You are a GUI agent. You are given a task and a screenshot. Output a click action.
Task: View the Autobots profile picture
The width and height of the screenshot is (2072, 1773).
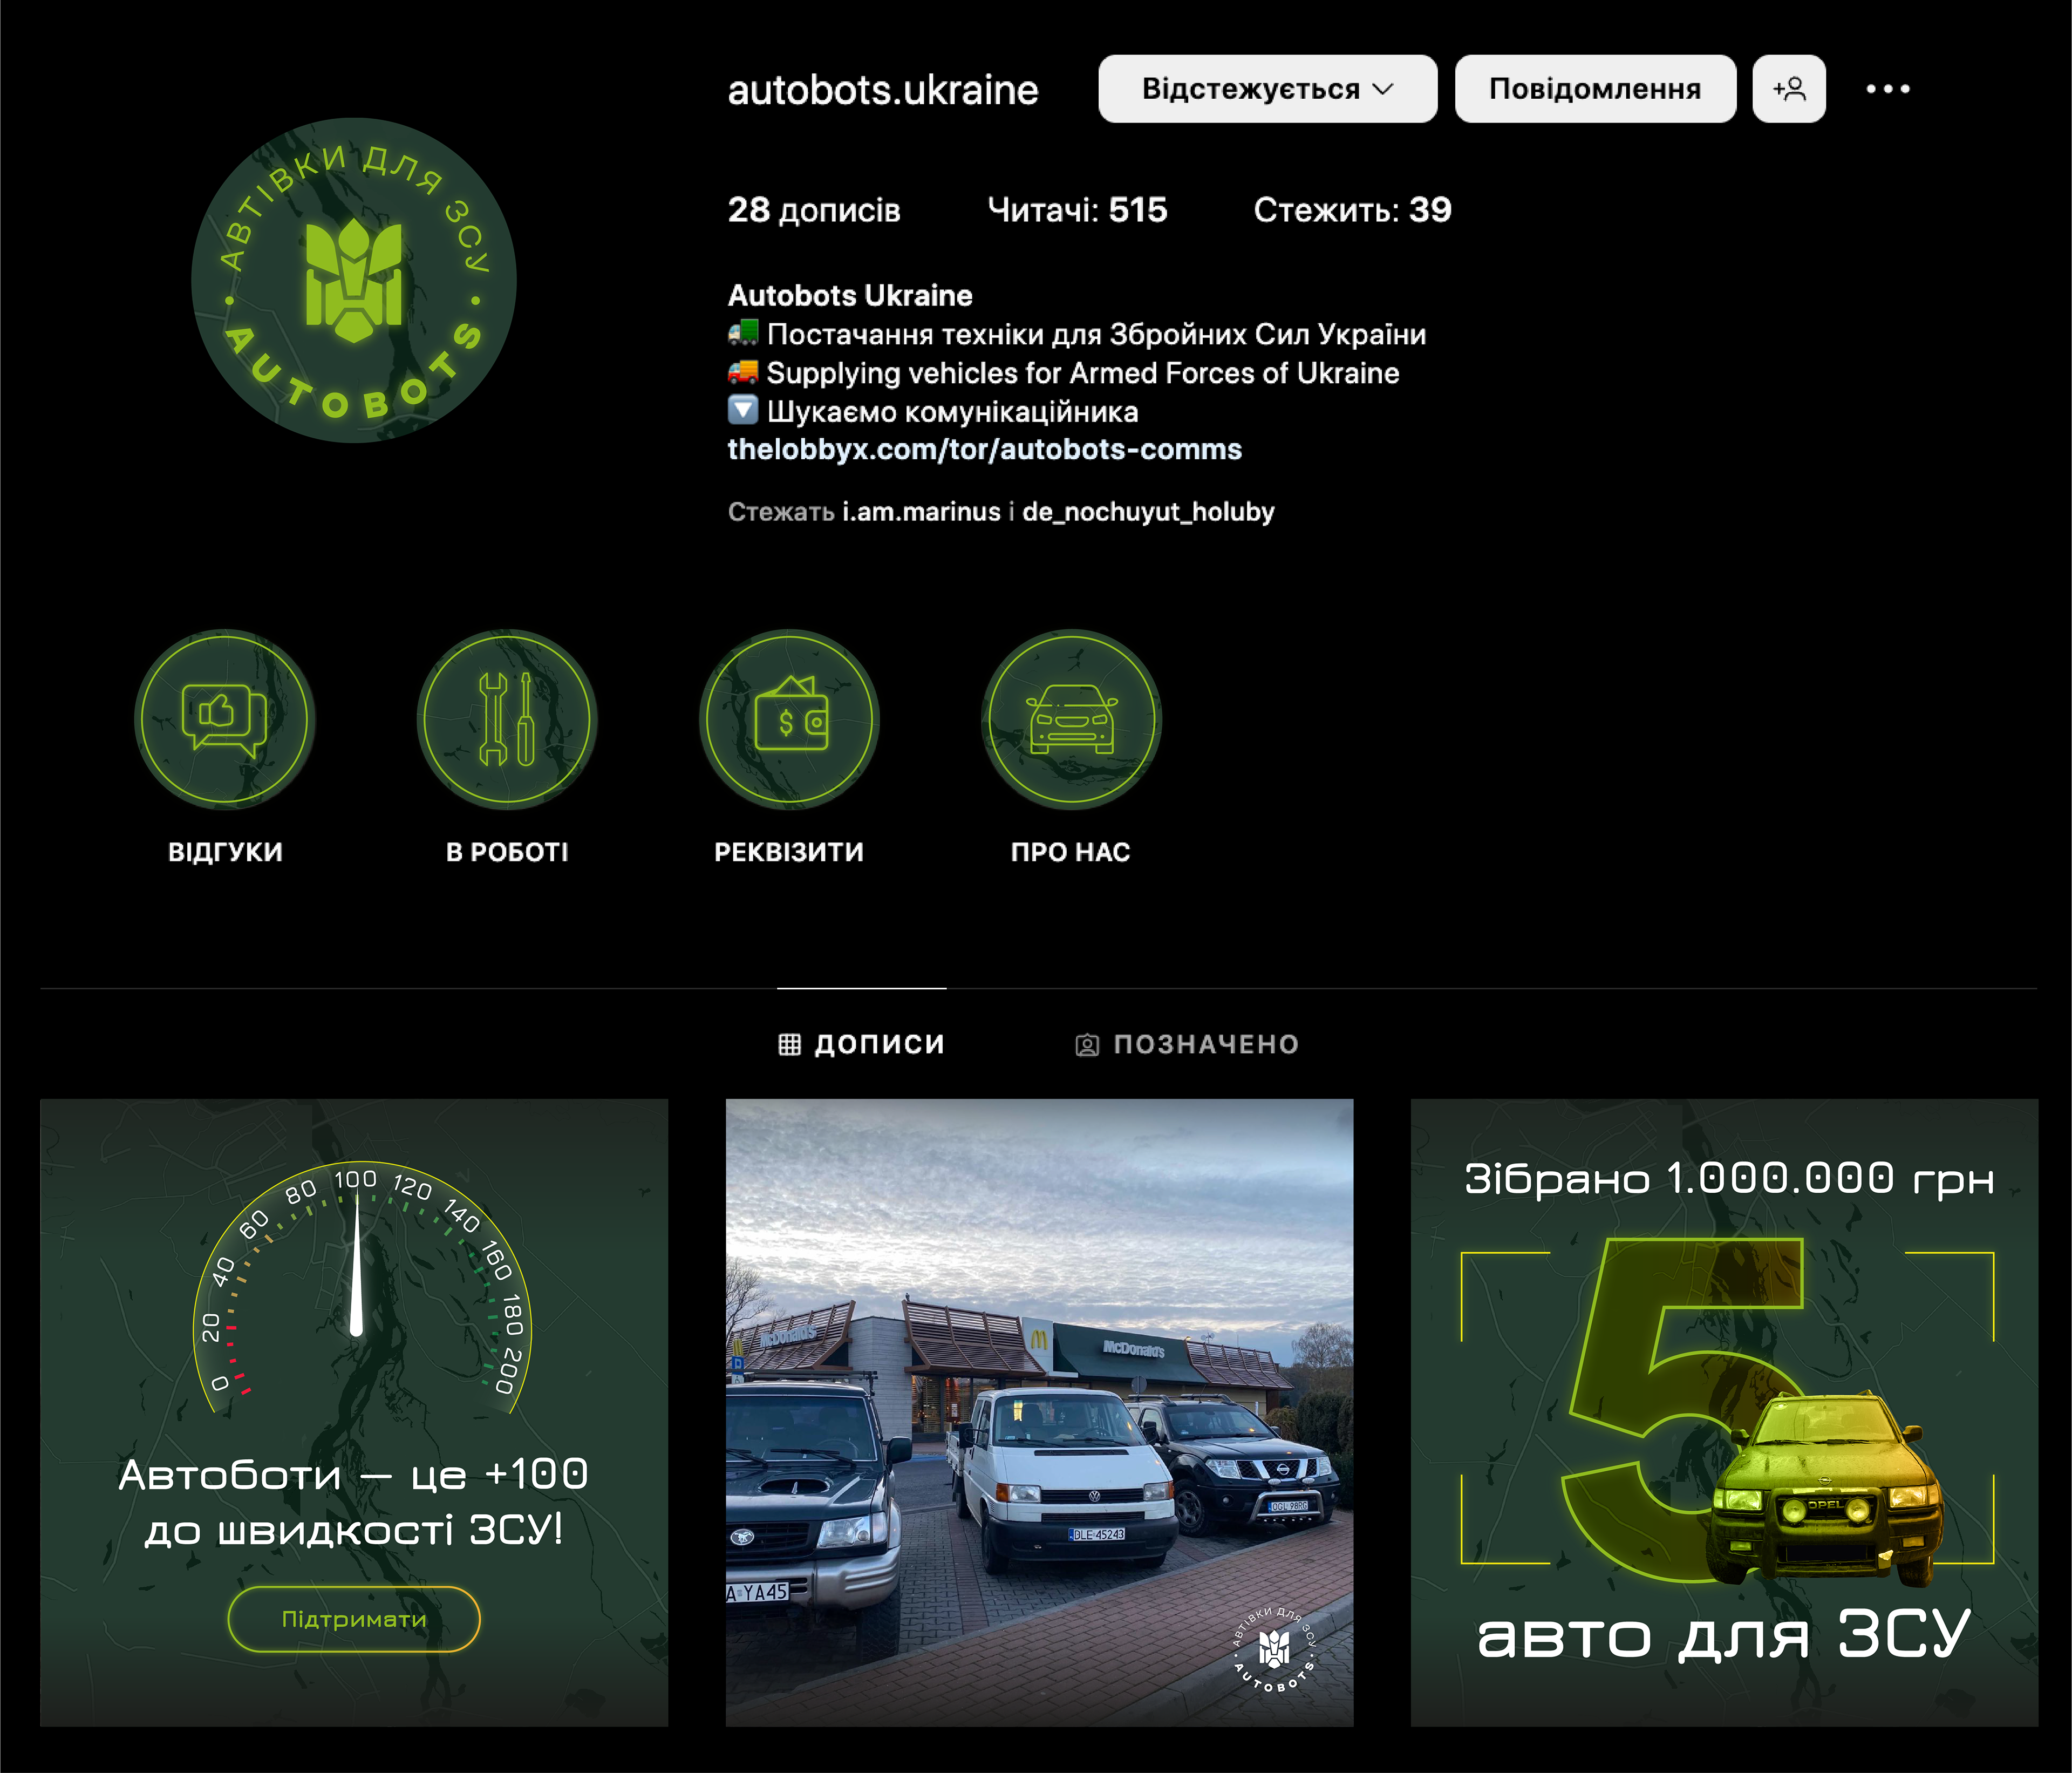(353, 280)
